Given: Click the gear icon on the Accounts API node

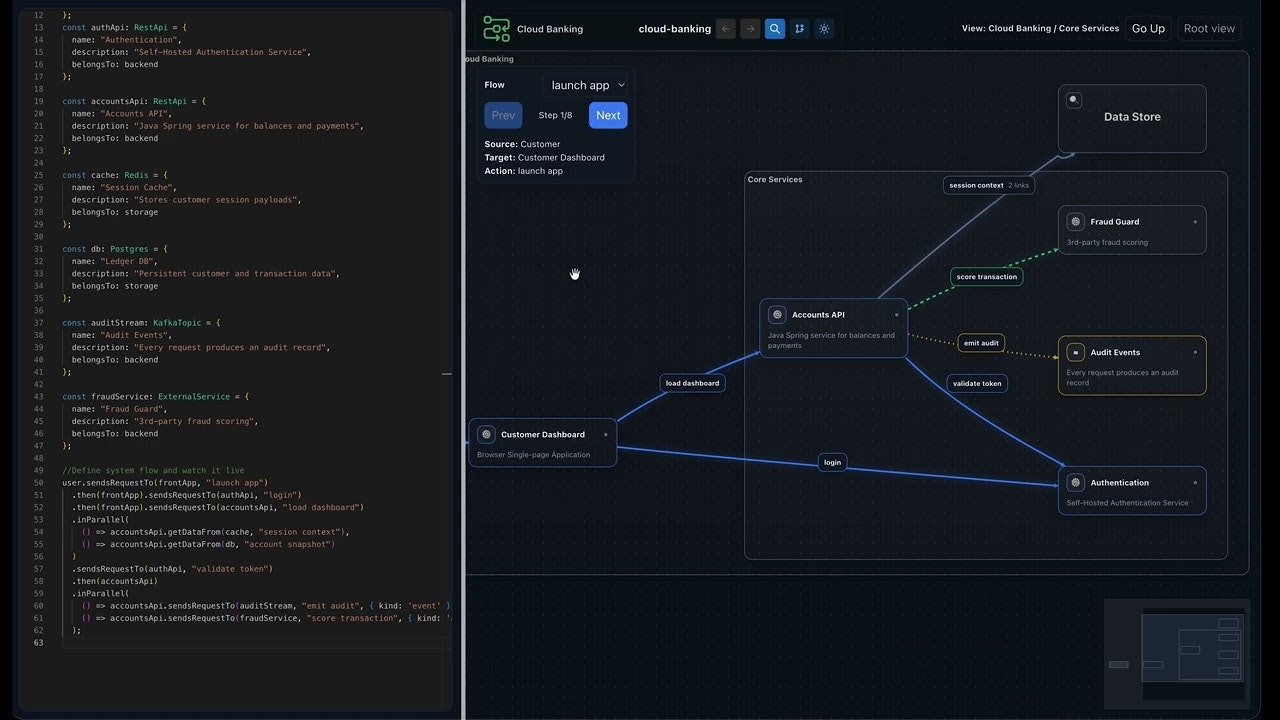Looking at the screenshot, I should [775, 314].
